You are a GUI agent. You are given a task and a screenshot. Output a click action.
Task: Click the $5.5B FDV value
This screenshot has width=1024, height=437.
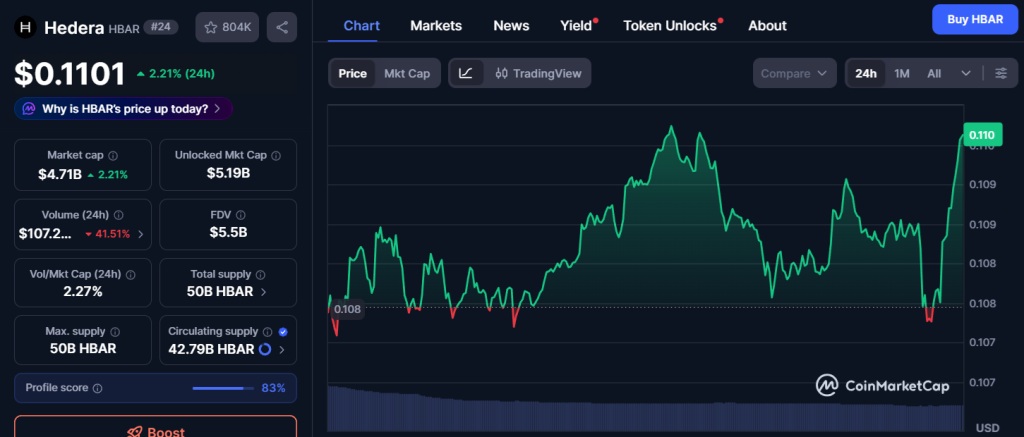(228, 232)
